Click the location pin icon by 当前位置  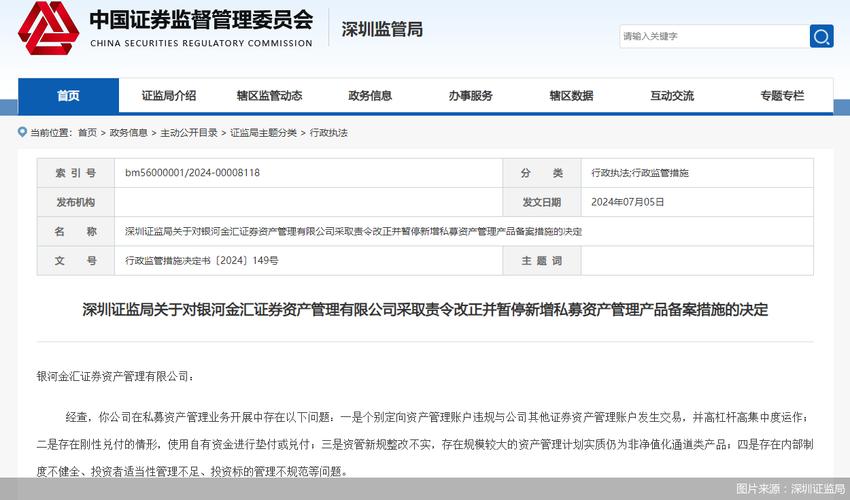pos(22,132)
